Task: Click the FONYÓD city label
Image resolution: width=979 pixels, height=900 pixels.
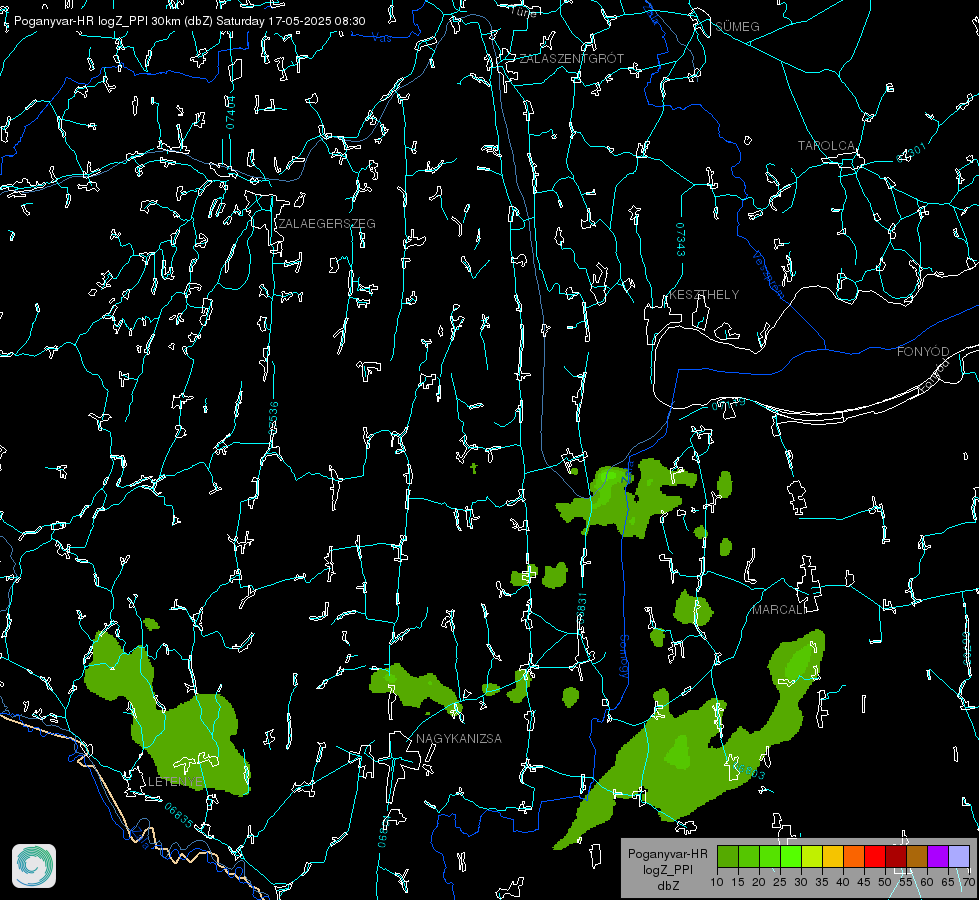Action: pos(923,352)
